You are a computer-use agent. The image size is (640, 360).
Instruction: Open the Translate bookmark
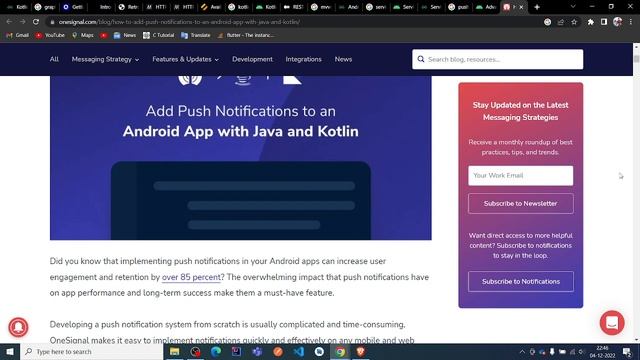tap(196, 35)
